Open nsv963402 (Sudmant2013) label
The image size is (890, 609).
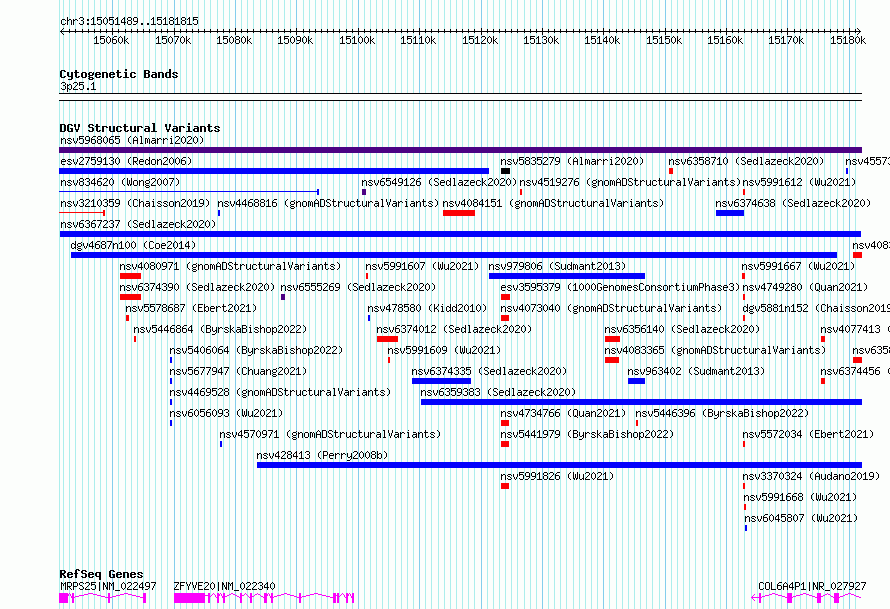click(696, 371)
